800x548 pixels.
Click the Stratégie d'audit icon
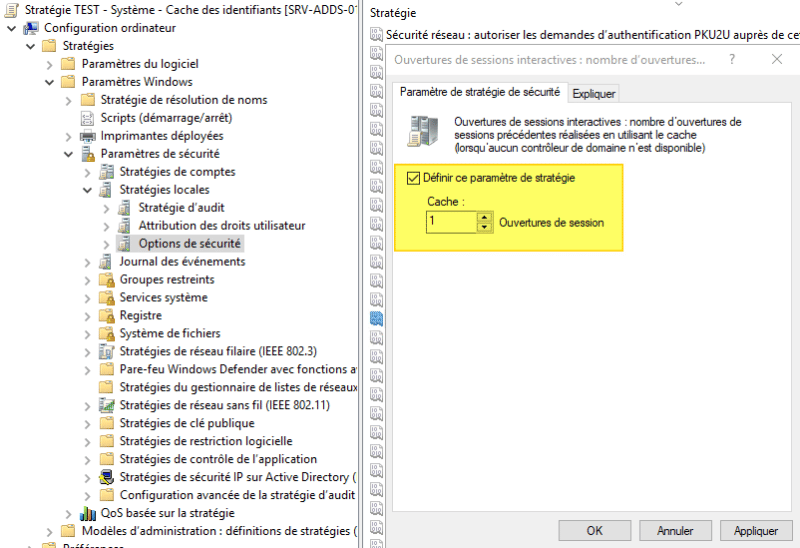click(x=124, y=208)
